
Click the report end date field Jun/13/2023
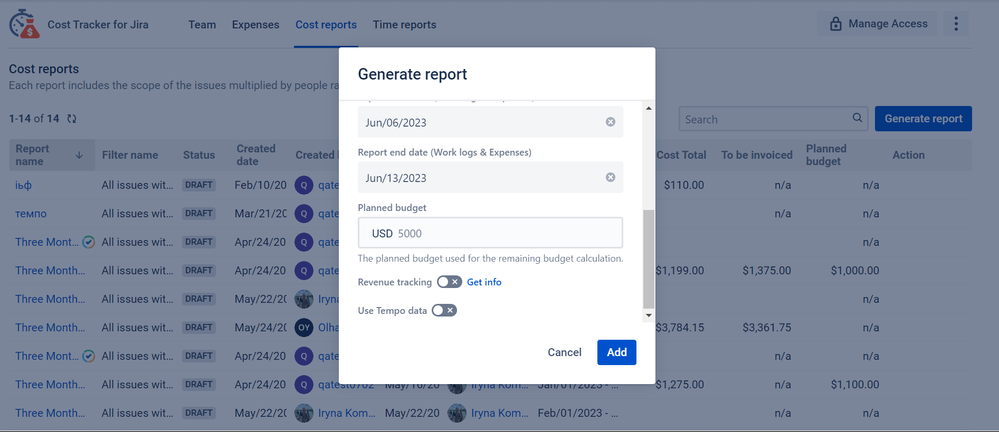point(490,177)
